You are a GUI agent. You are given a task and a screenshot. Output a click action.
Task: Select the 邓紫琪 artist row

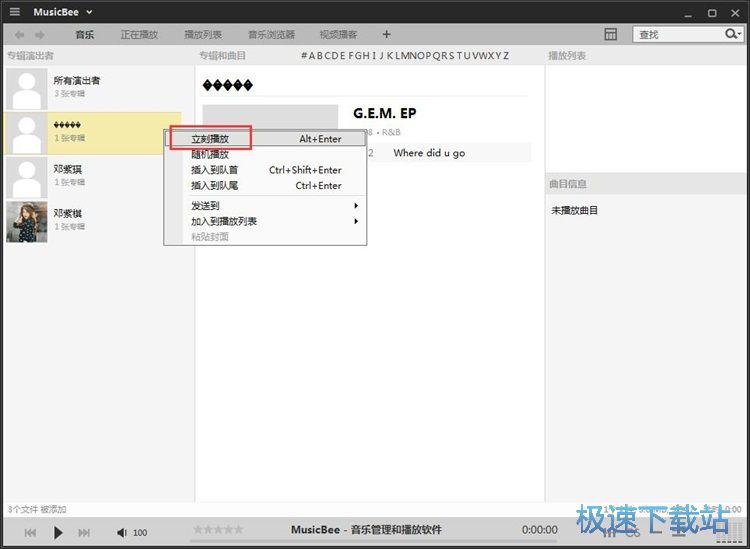[93, 177]
